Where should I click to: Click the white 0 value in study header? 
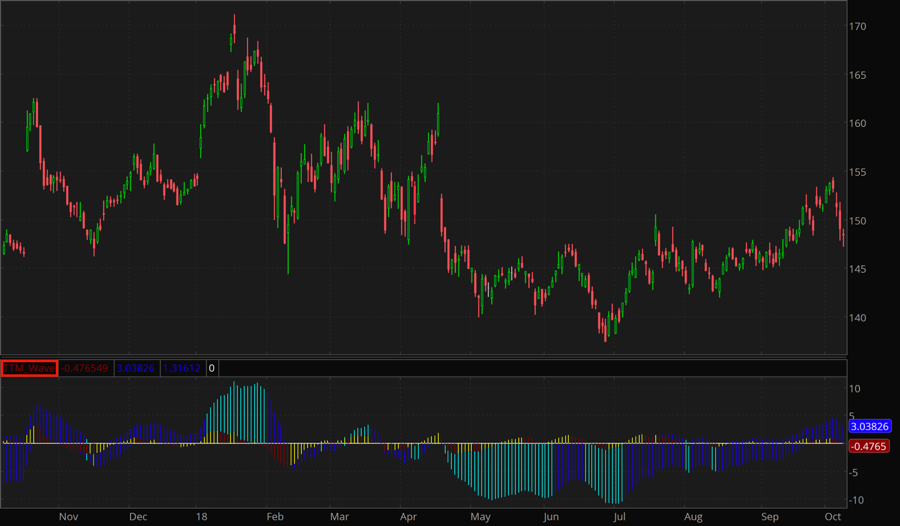(x=211, y=368)
